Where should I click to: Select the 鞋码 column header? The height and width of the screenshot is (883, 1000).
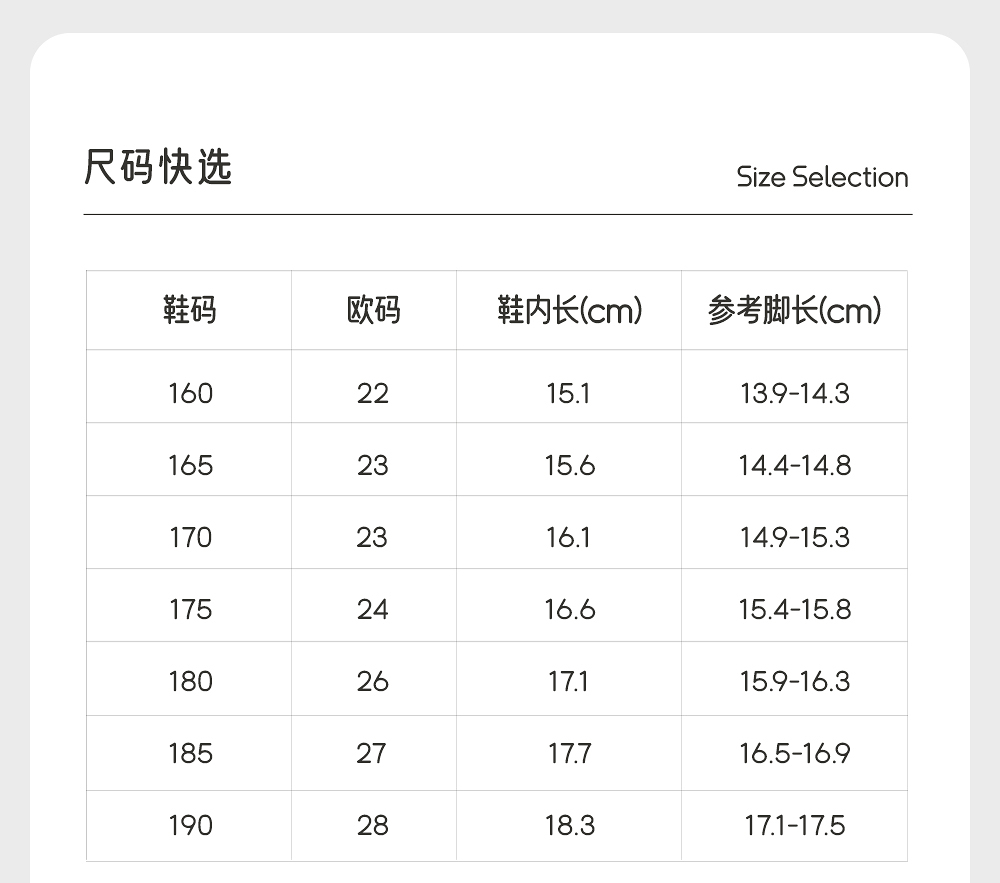(190, 311)
